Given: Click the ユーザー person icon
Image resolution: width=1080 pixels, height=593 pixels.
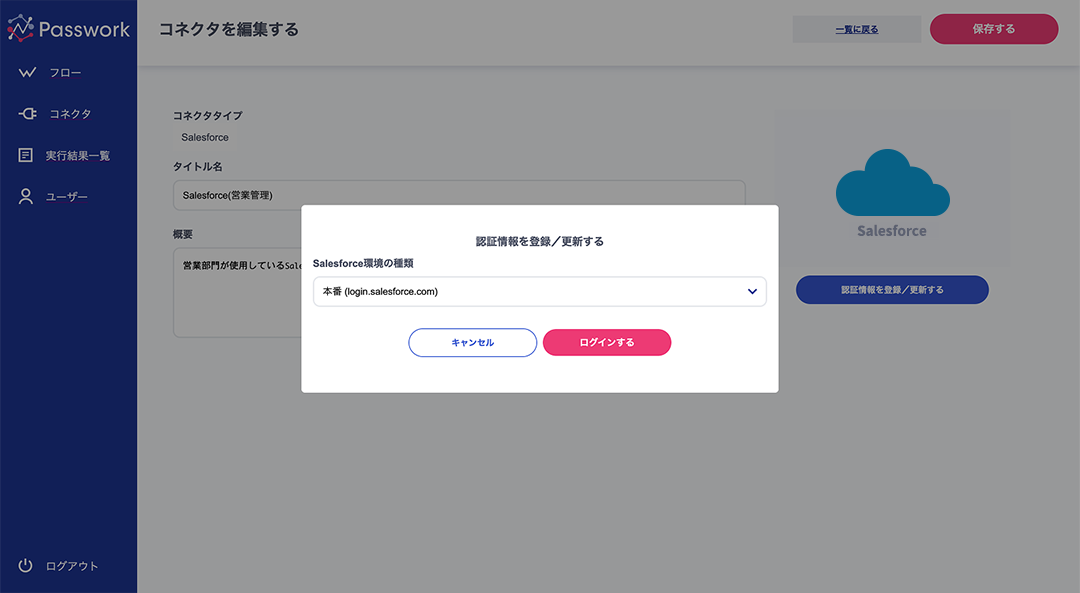Looking at the screenshot, I should 25,196.
